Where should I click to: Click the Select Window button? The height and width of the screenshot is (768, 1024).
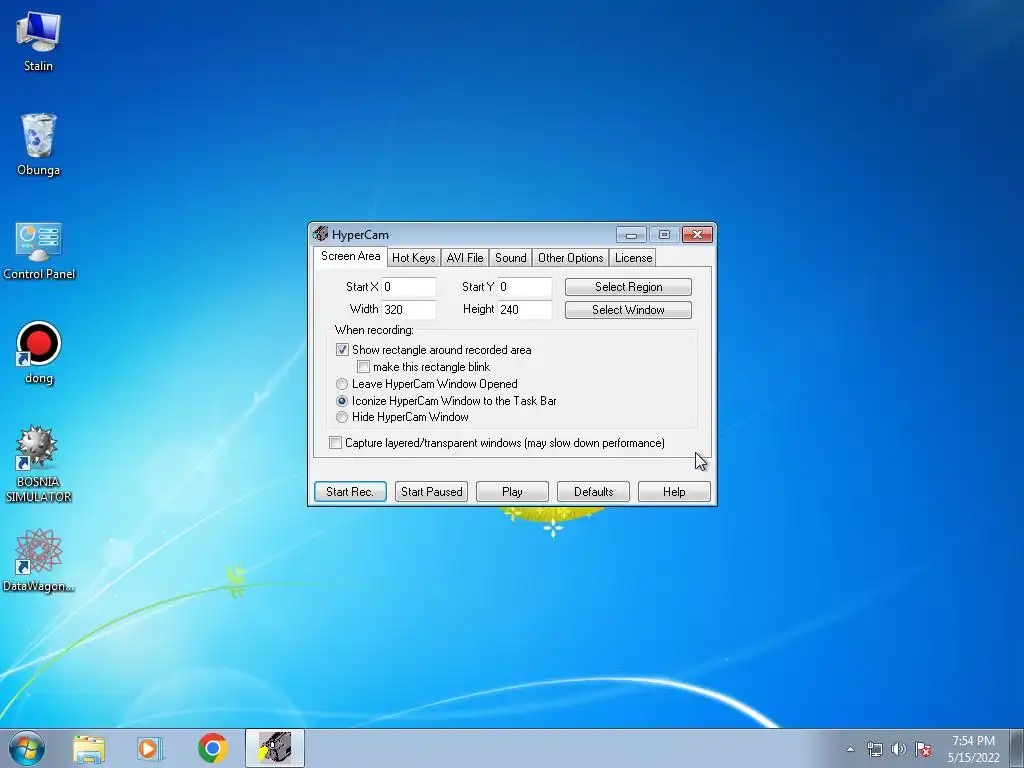pyautogui.click(x=628, y=310)
